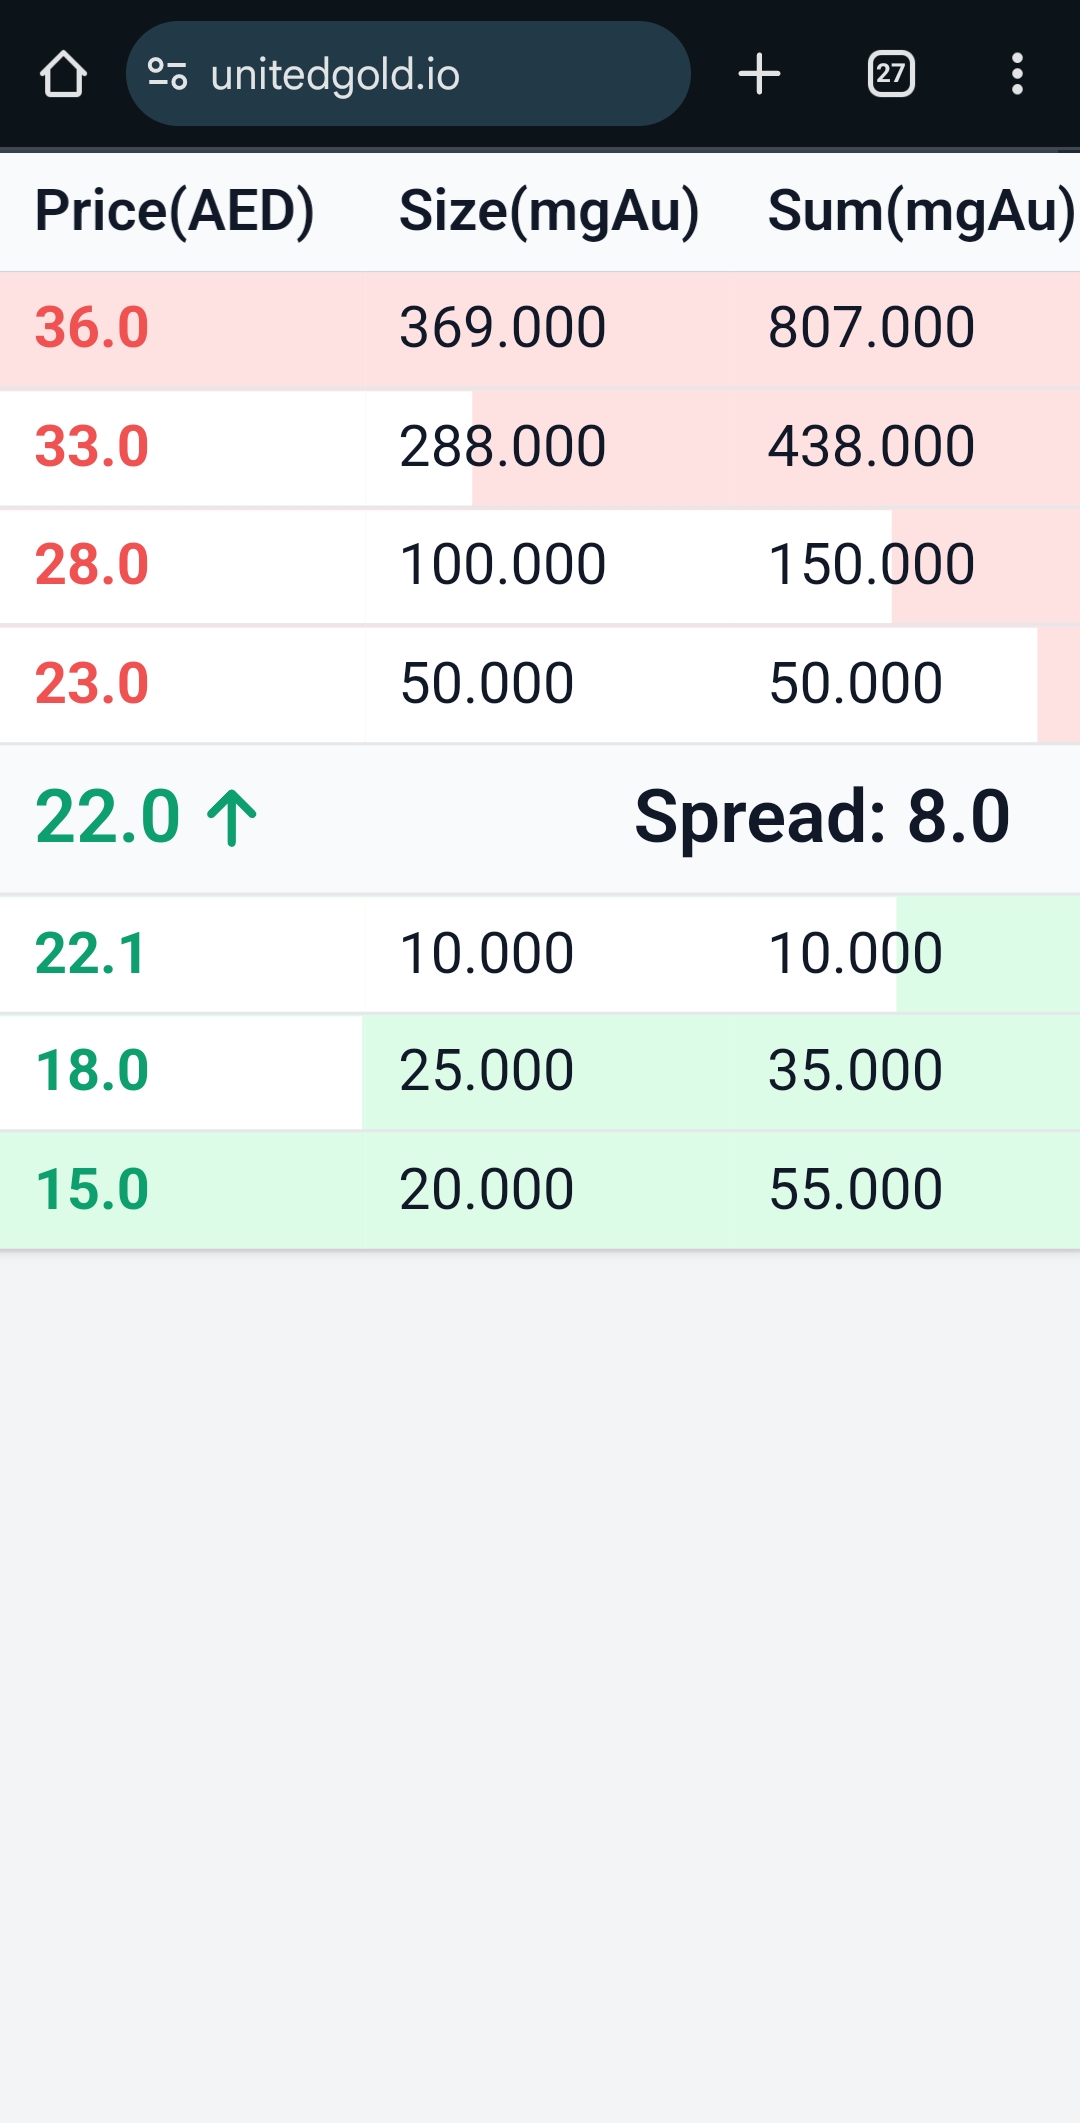Tap the unitedgold.io address bar
This screenshot has height=2123, width=1080.
point(400,74)
